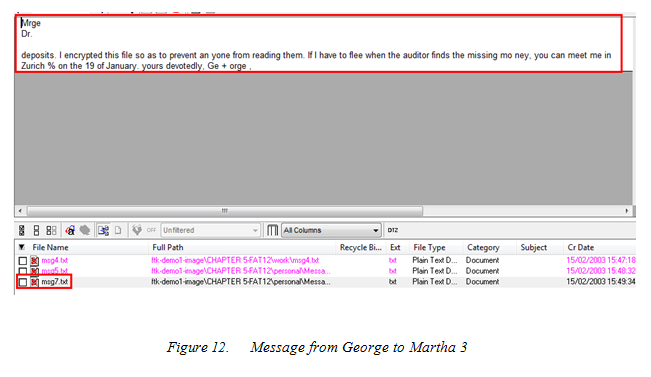The height and width of the screenshot is (377, 651).
Task: Click the 'Dr.' line in the viewer
Action: [x=27, y=34]
